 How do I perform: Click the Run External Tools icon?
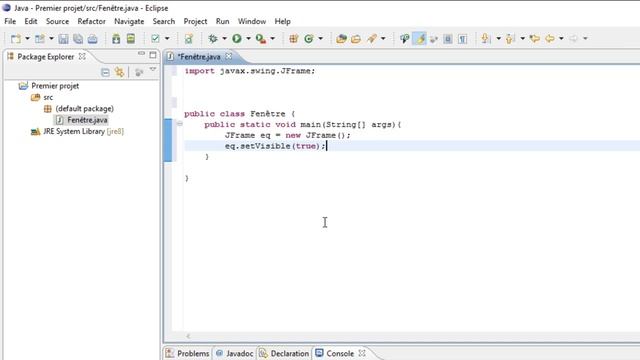(x=261, y=39)
